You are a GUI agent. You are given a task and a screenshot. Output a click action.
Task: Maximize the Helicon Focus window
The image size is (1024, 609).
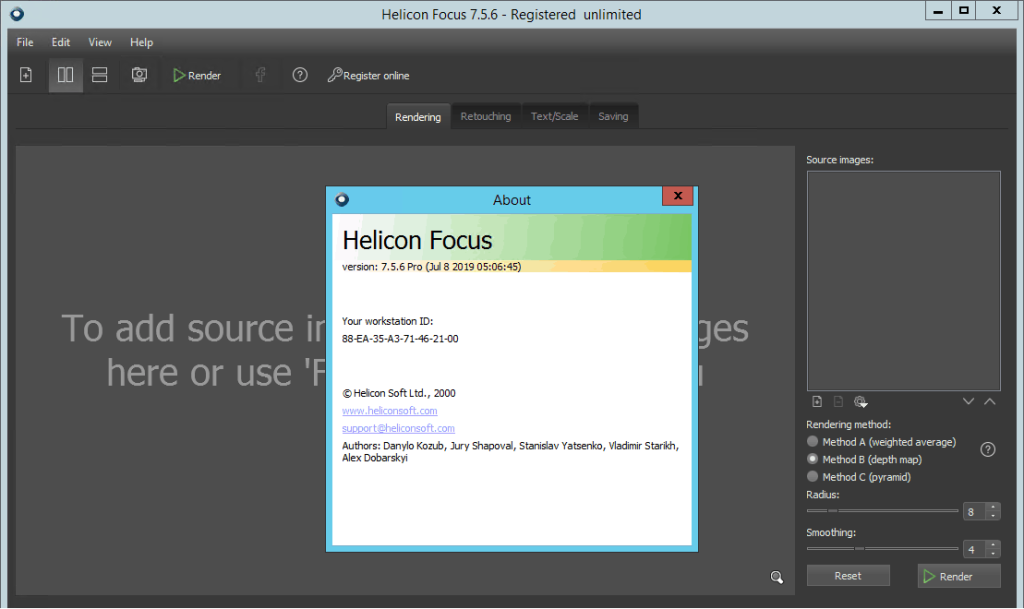tap(964, 11)
